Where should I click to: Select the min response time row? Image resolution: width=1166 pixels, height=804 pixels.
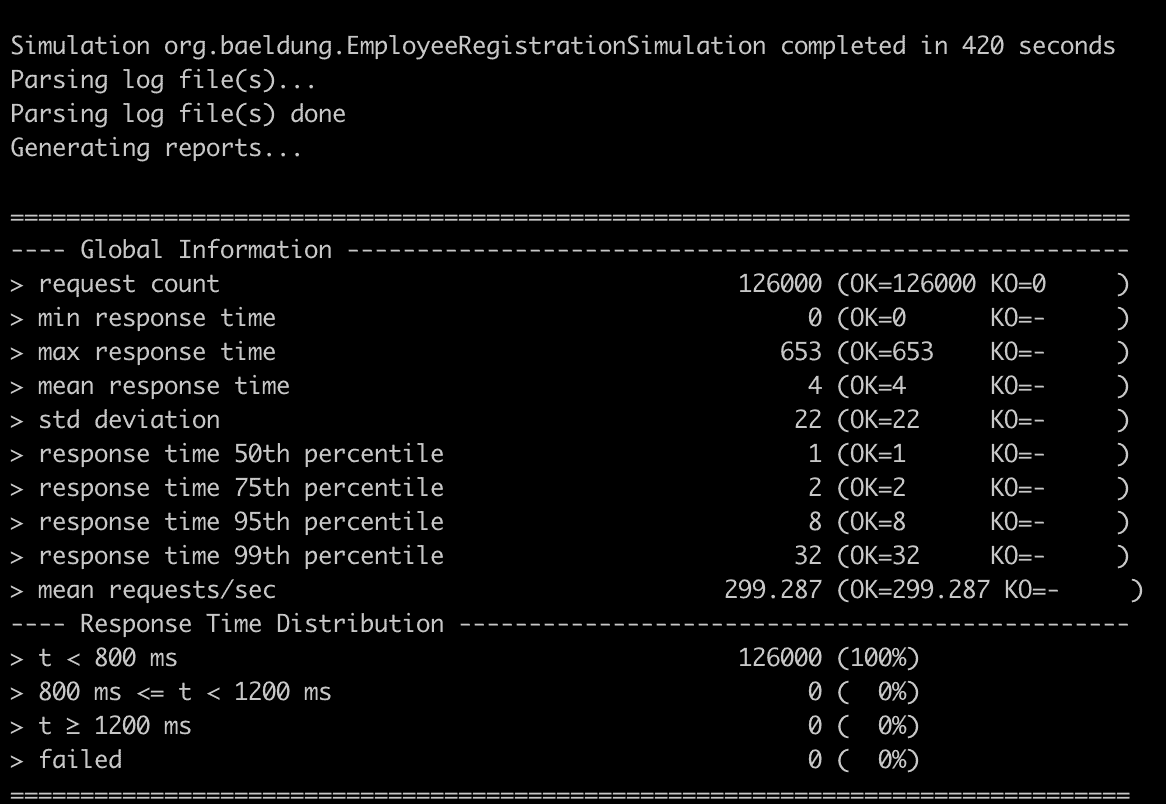[570, 318]
